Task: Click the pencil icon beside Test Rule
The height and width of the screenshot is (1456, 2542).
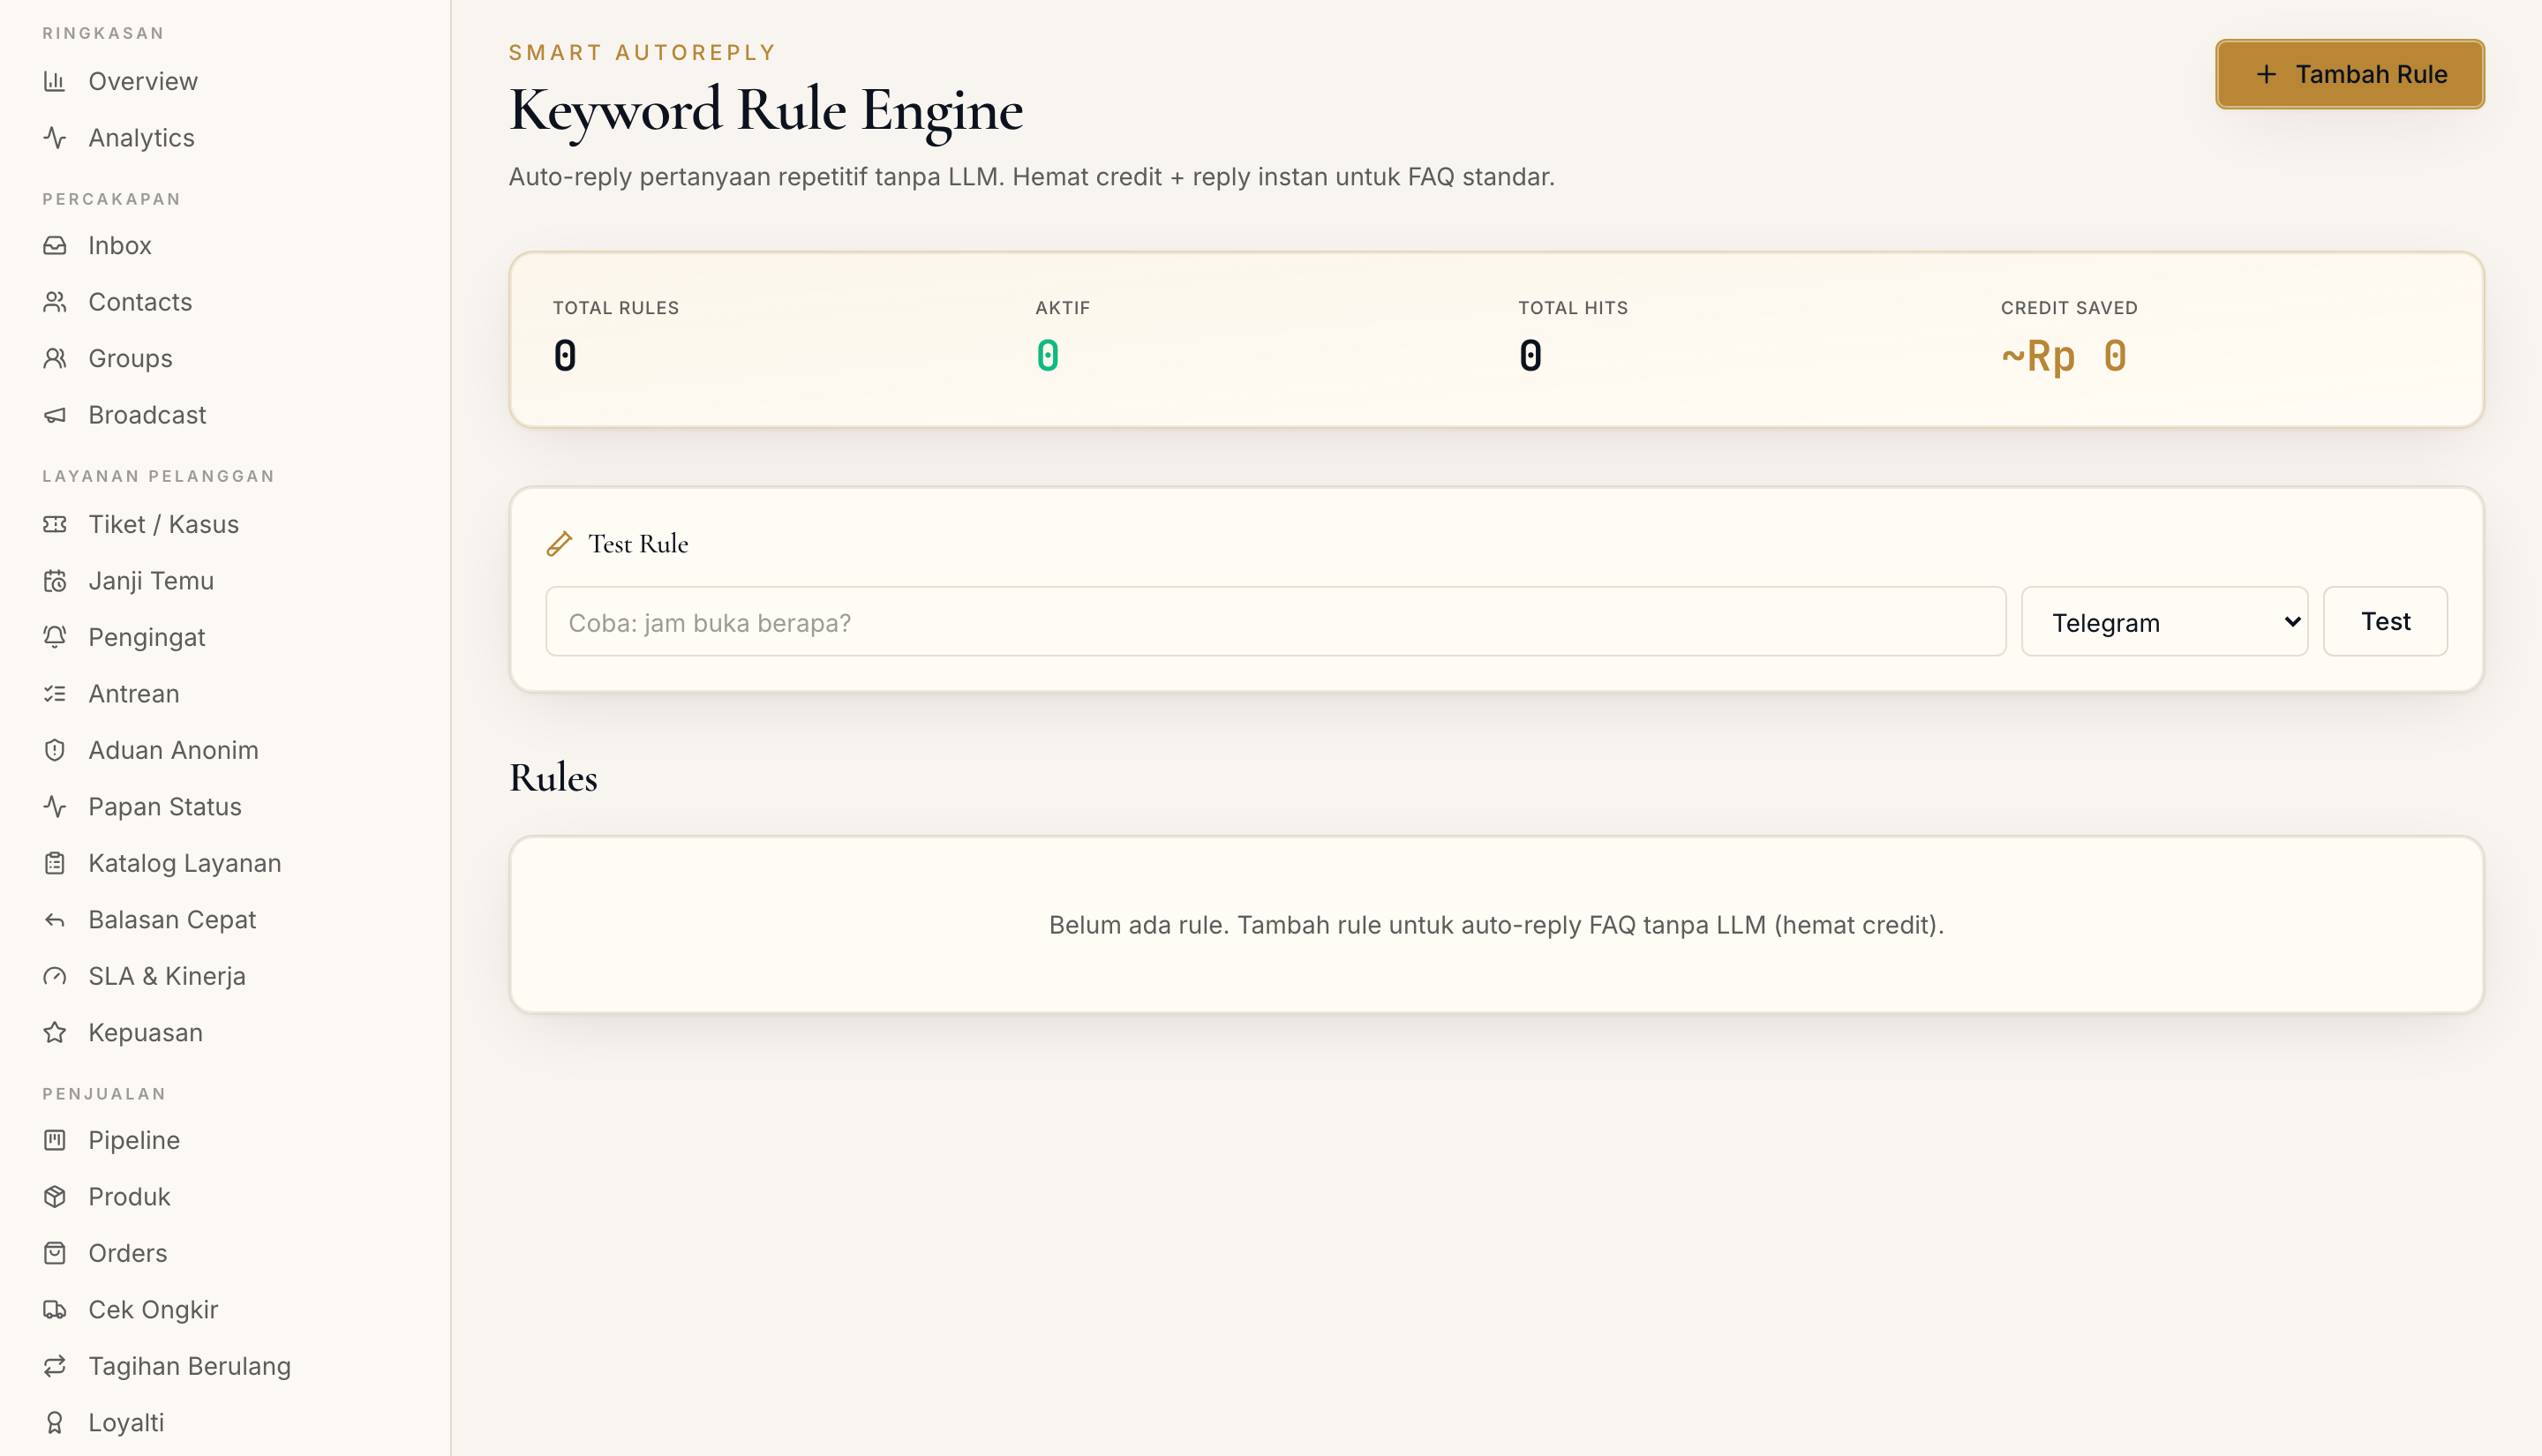Action: click(559, 544)
